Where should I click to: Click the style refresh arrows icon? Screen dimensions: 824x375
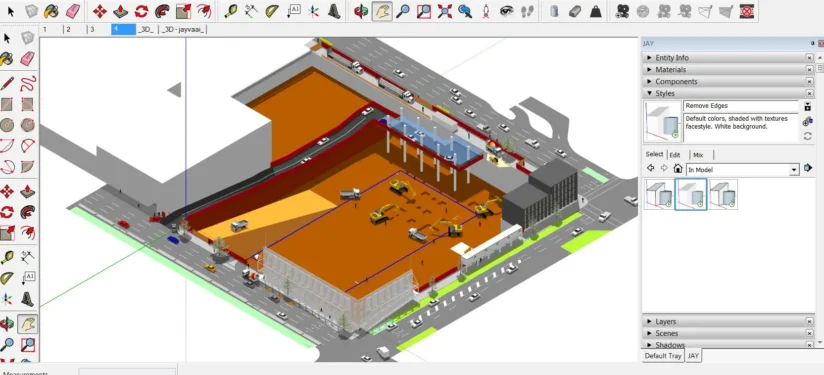coord(808,136)
